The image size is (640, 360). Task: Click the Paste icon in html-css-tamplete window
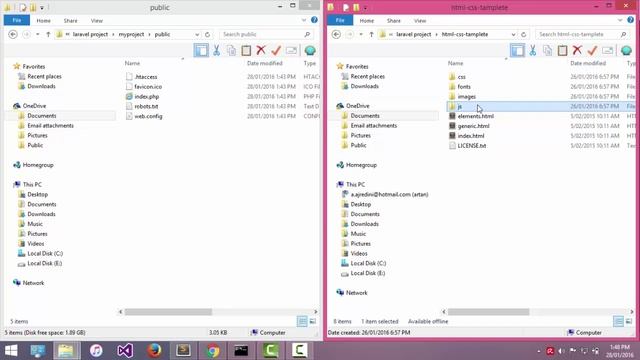pyautogui.click(x=562, y=51)
